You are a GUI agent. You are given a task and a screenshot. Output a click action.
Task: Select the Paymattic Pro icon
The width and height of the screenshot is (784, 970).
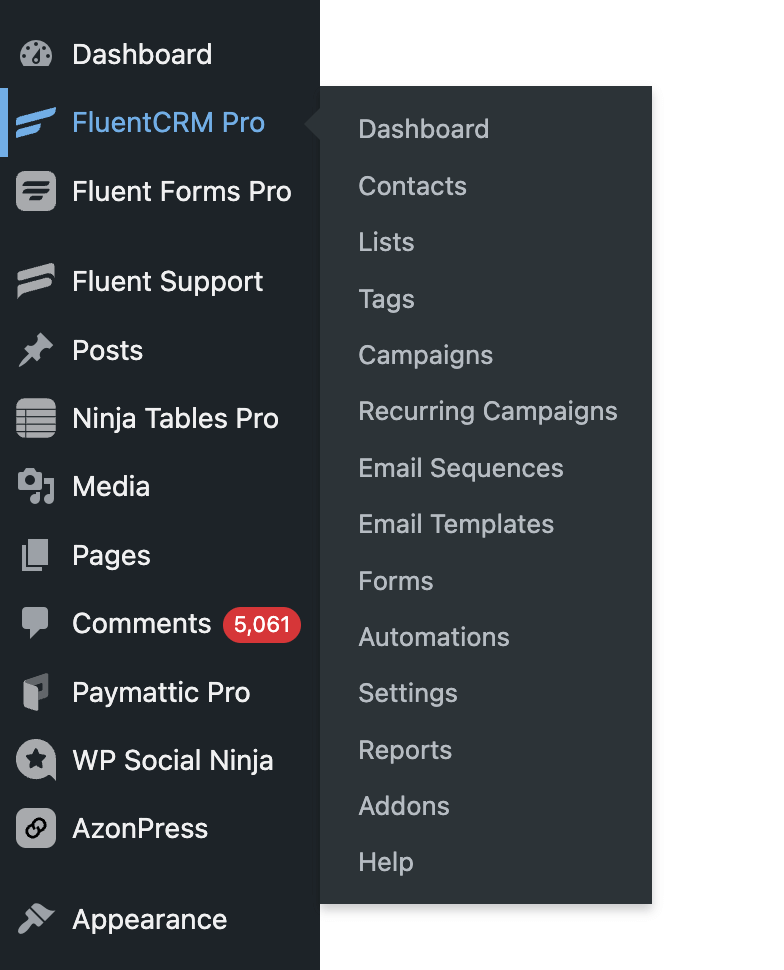[35, 692]
